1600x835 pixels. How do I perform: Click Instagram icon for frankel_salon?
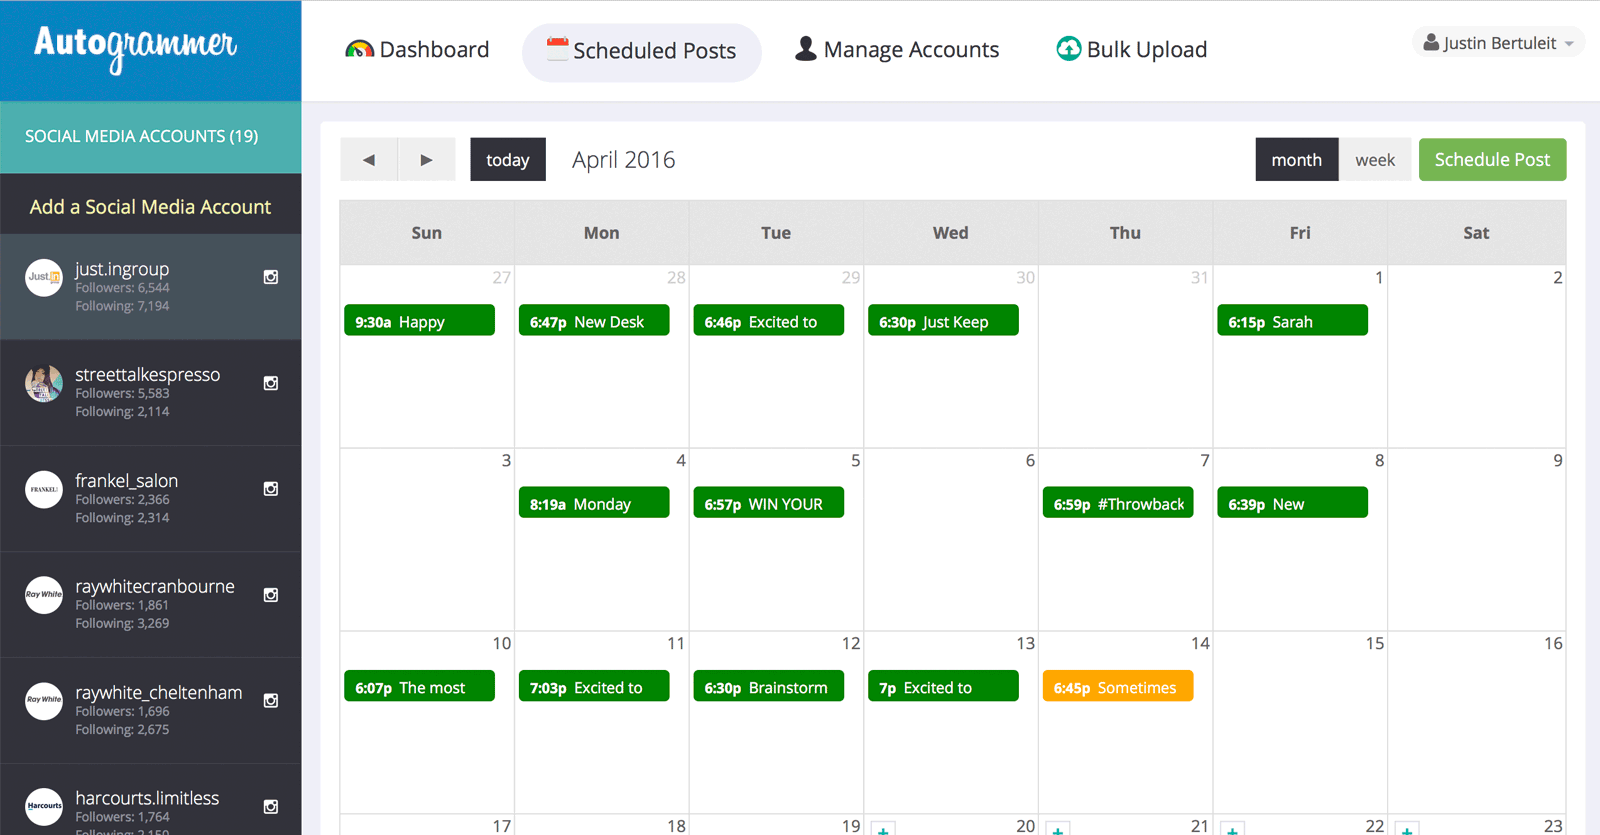tap(271, 489)
